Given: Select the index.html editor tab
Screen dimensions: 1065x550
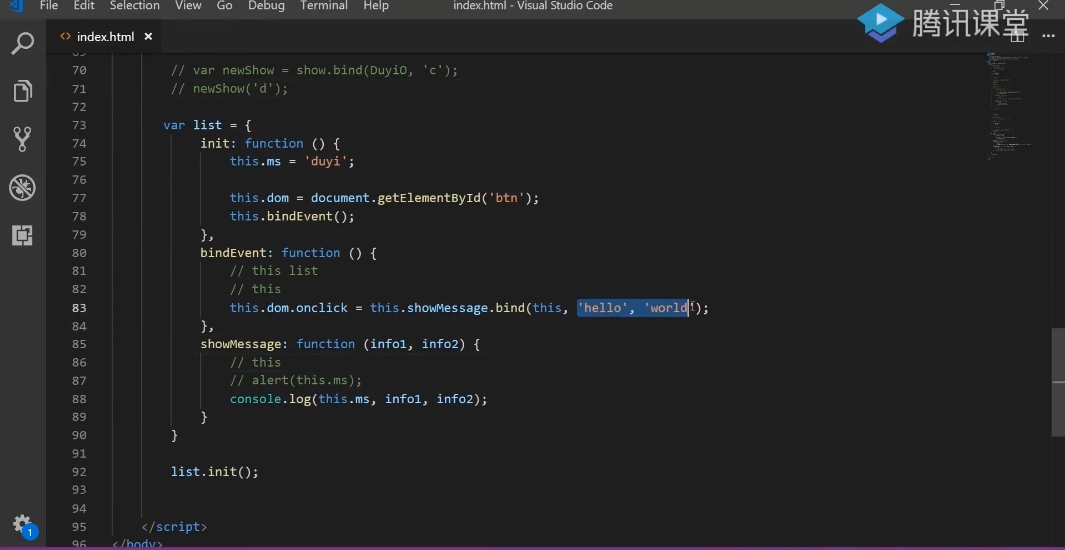Looking at the screenshot, I should (105, 37).
